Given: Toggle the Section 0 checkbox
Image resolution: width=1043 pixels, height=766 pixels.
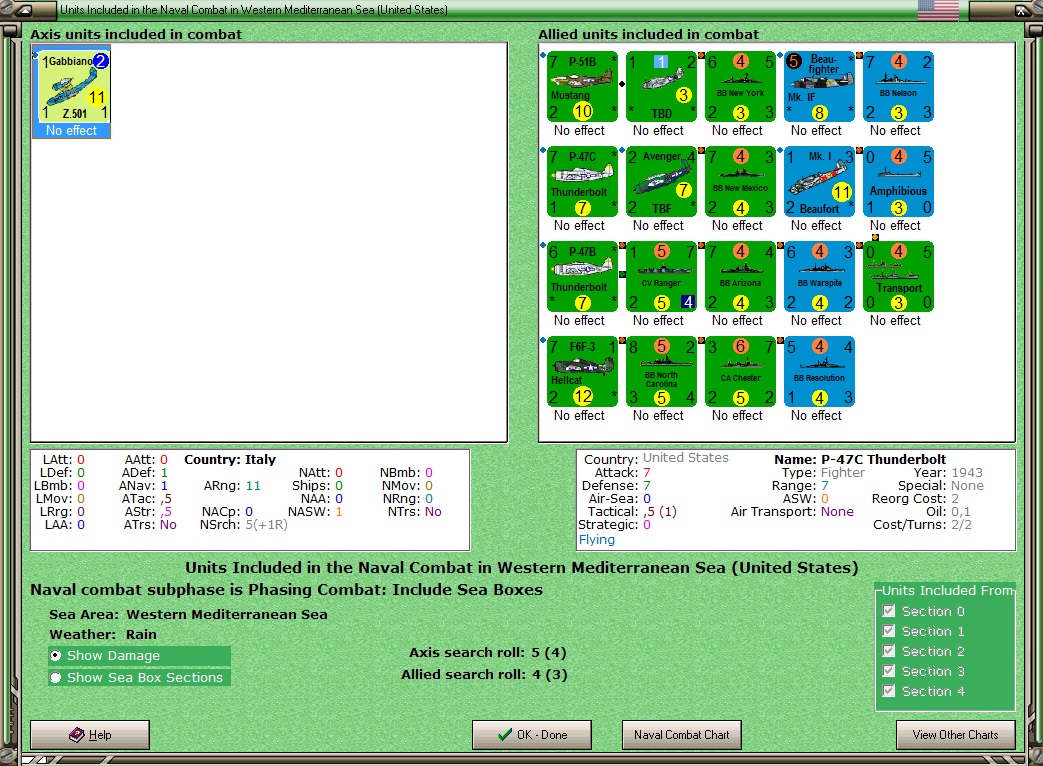Looking at the screenshot, I should pyautogui.click(x=889, y=611).
